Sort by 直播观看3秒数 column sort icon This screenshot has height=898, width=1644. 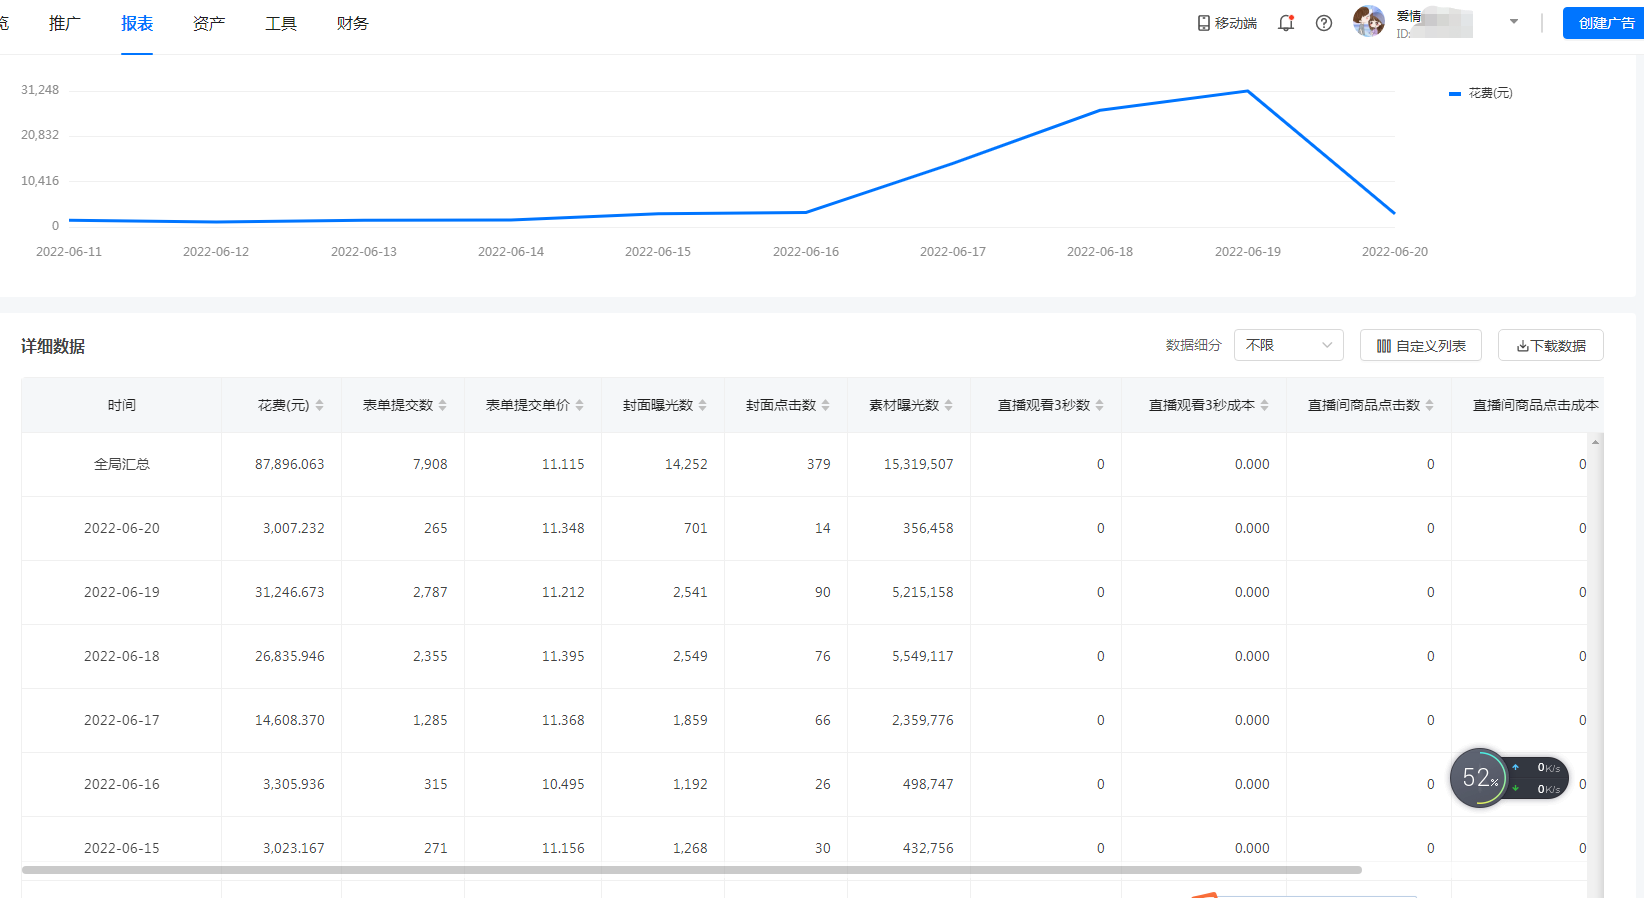1100,405
